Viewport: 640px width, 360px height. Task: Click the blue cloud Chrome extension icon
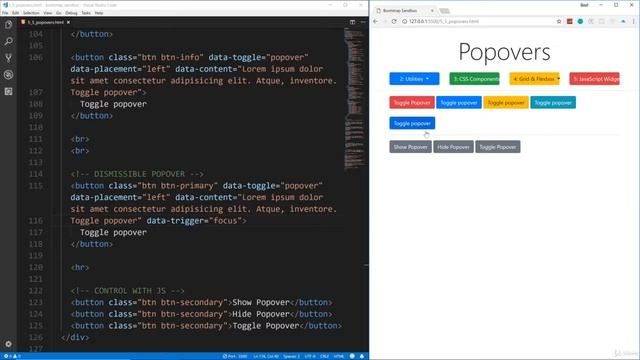click(x=623, y=21)
